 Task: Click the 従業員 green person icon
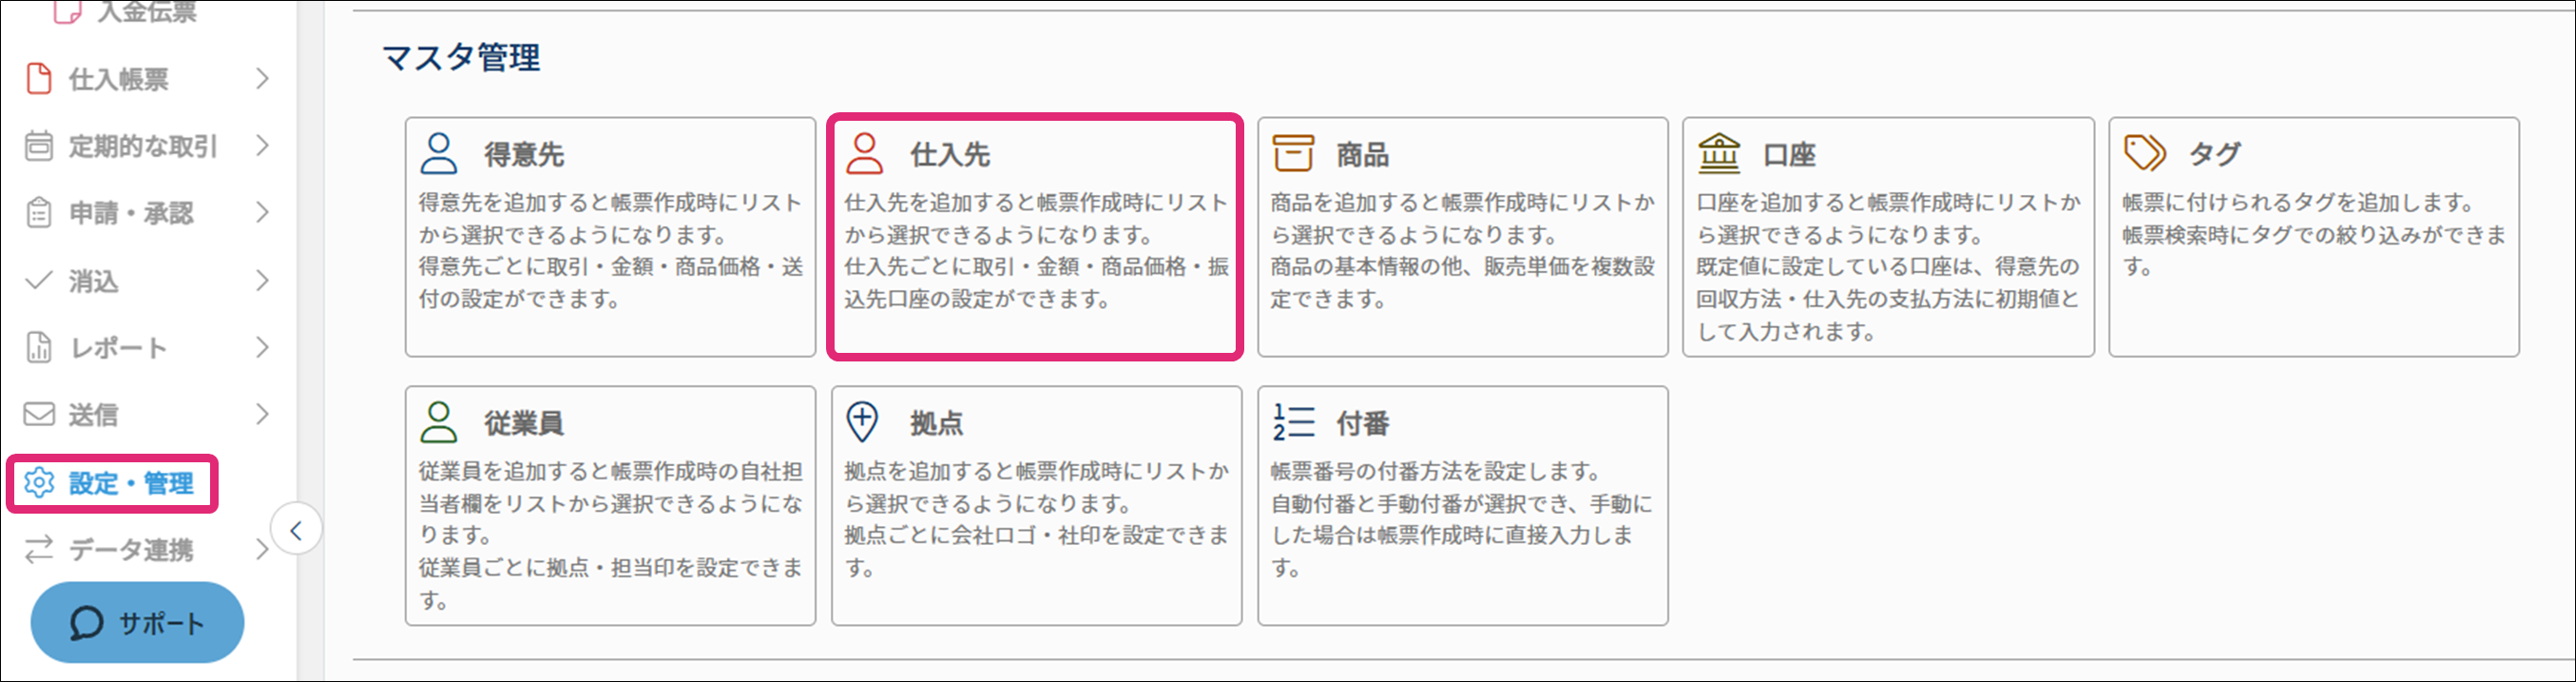tap(438, 423)
